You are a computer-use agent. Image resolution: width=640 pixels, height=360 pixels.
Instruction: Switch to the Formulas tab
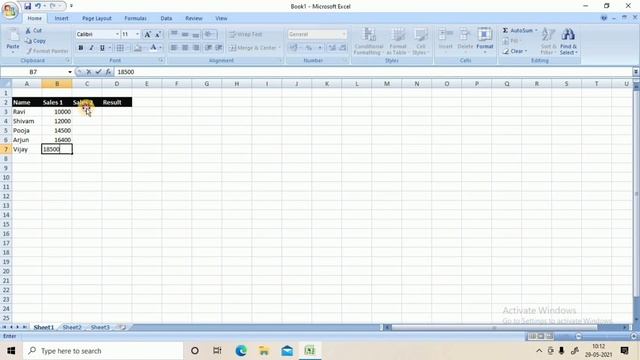coord(135,18)
